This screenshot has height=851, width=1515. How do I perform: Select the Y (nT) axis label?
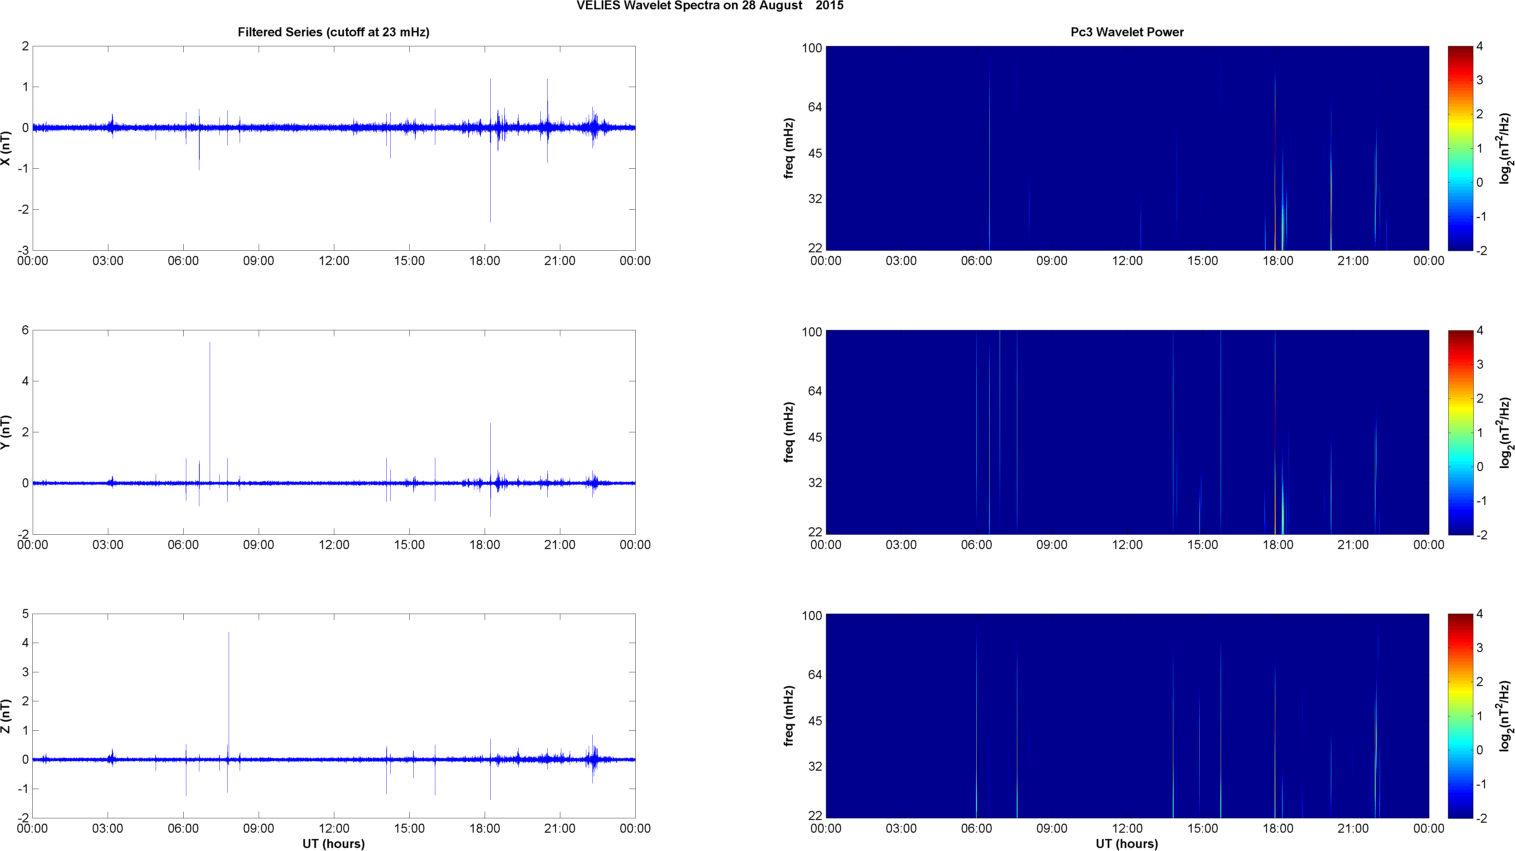7,432
